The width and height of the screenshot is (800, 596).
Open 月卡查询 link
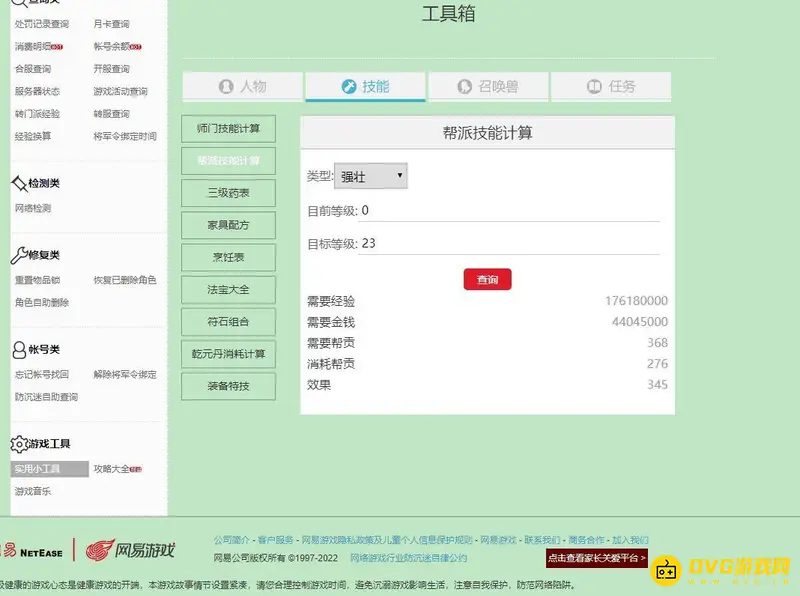[111, 24]
